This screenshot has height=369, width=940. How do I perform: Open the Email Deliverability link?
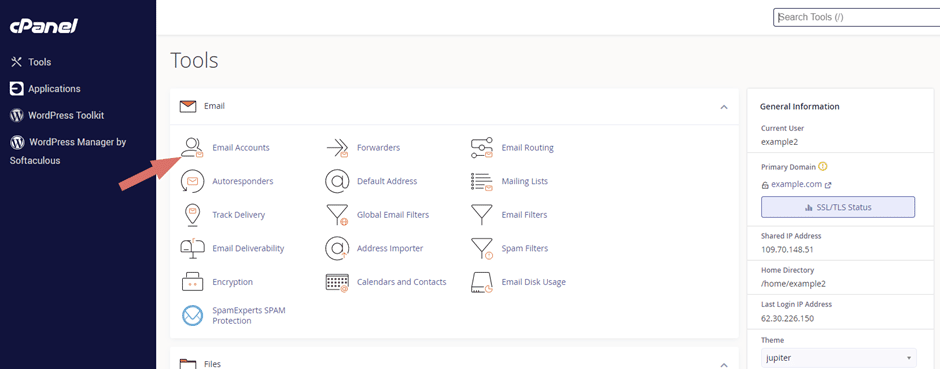click(248, 248)
